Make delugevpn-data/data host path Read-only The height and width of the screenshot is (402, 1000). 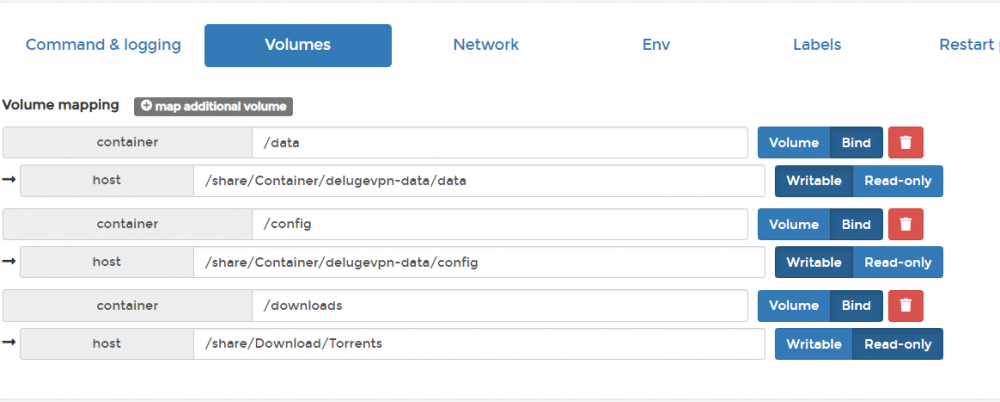click(x=898, y=181)
